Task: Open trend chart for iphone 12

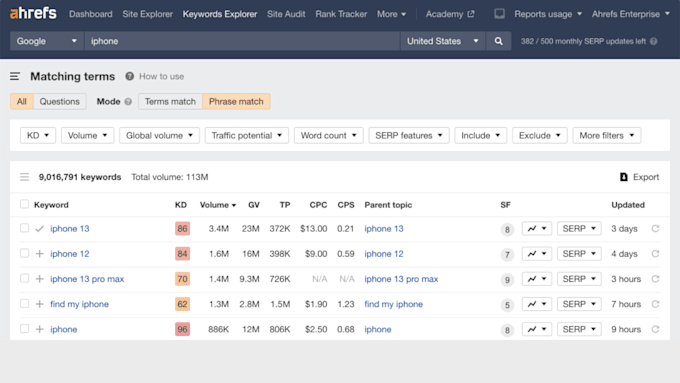Action: [x=537, y=254]
